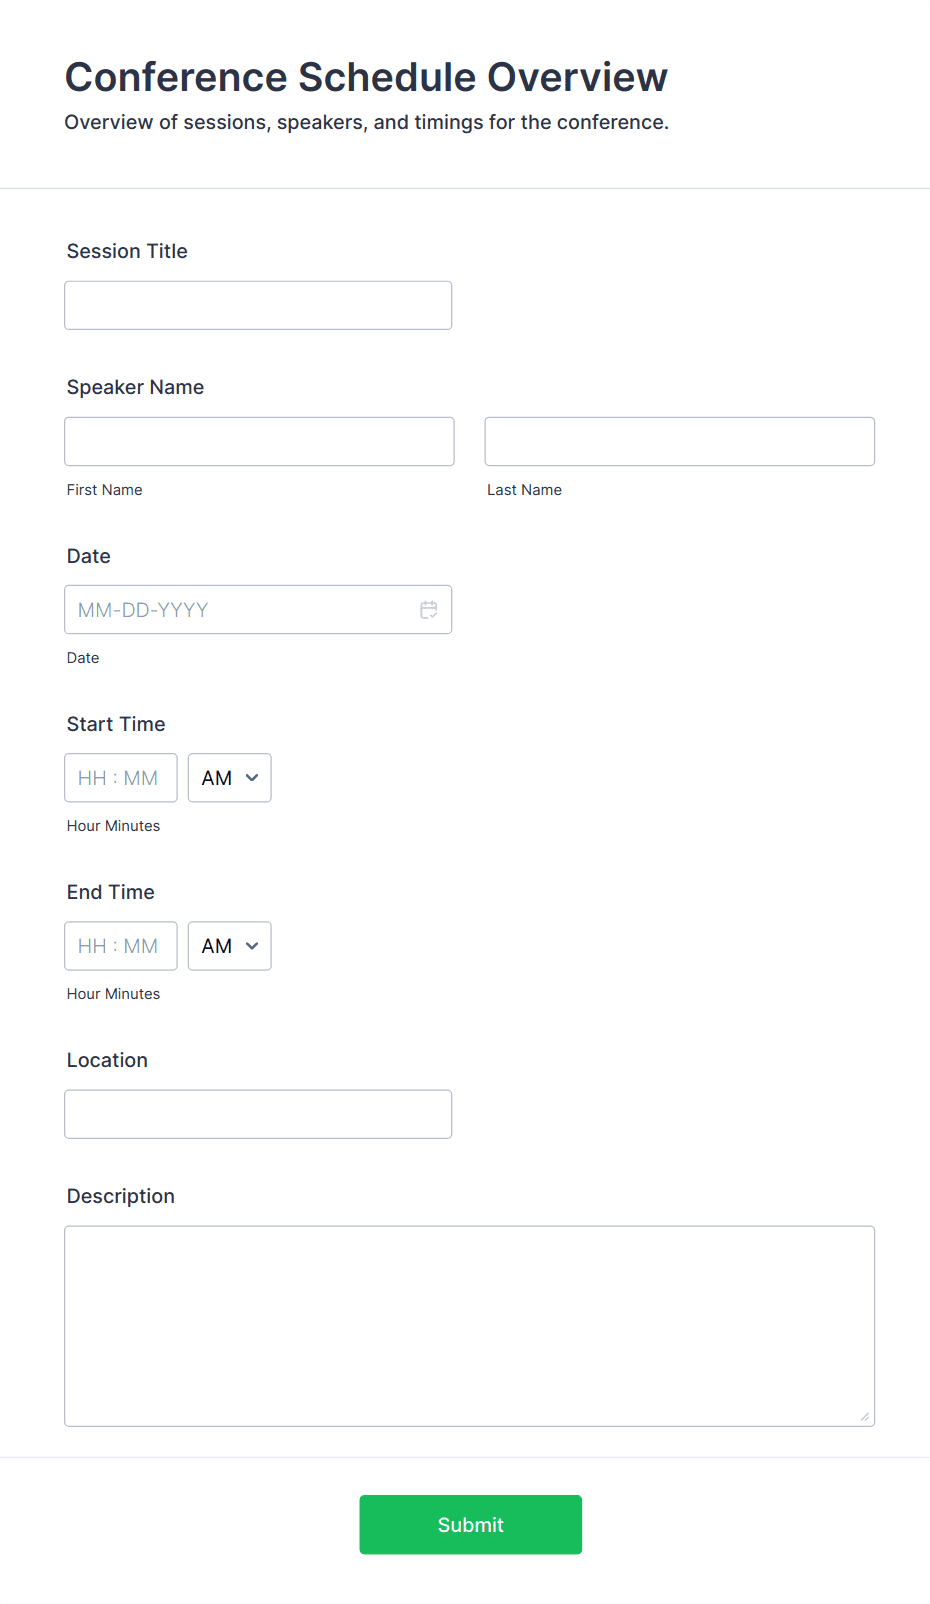Click the Start Time label
This screenshot has height=1604, width=930.
(116, 724)
